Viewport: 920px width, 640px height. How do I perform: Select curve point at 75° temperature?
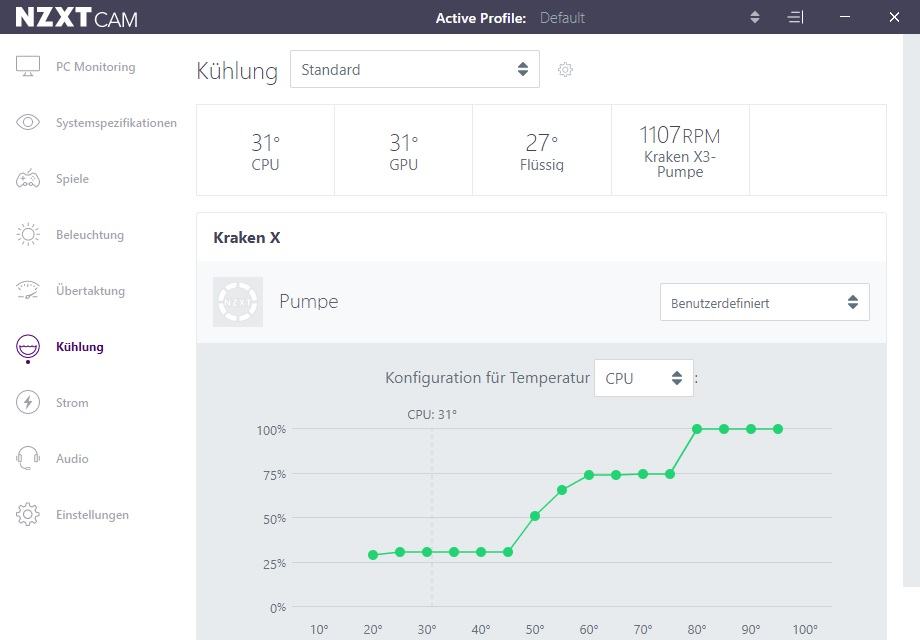(670, 474)
